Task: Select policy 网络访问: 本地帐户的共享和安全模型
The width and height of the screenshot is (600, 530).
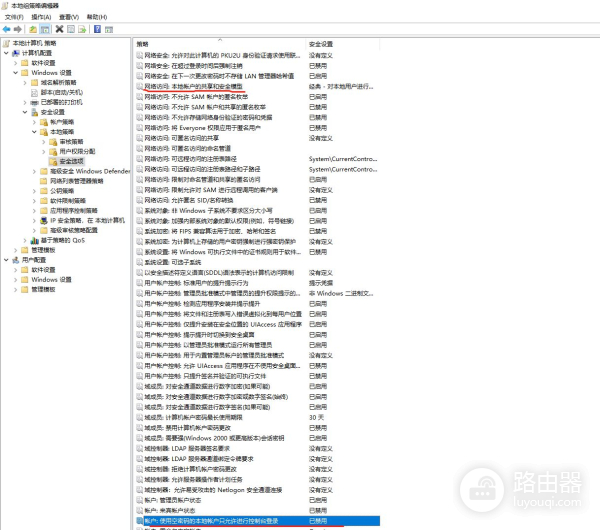Action: [x=199, y=86]
